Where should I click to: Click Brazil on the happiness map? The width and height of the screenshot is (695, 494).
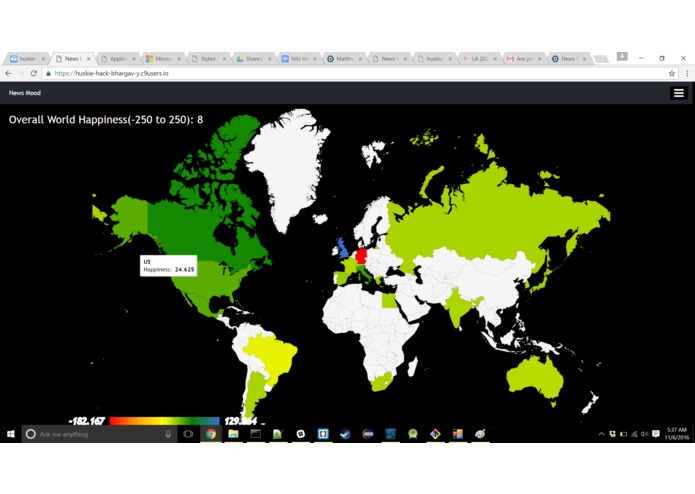[x=273, y=354]
